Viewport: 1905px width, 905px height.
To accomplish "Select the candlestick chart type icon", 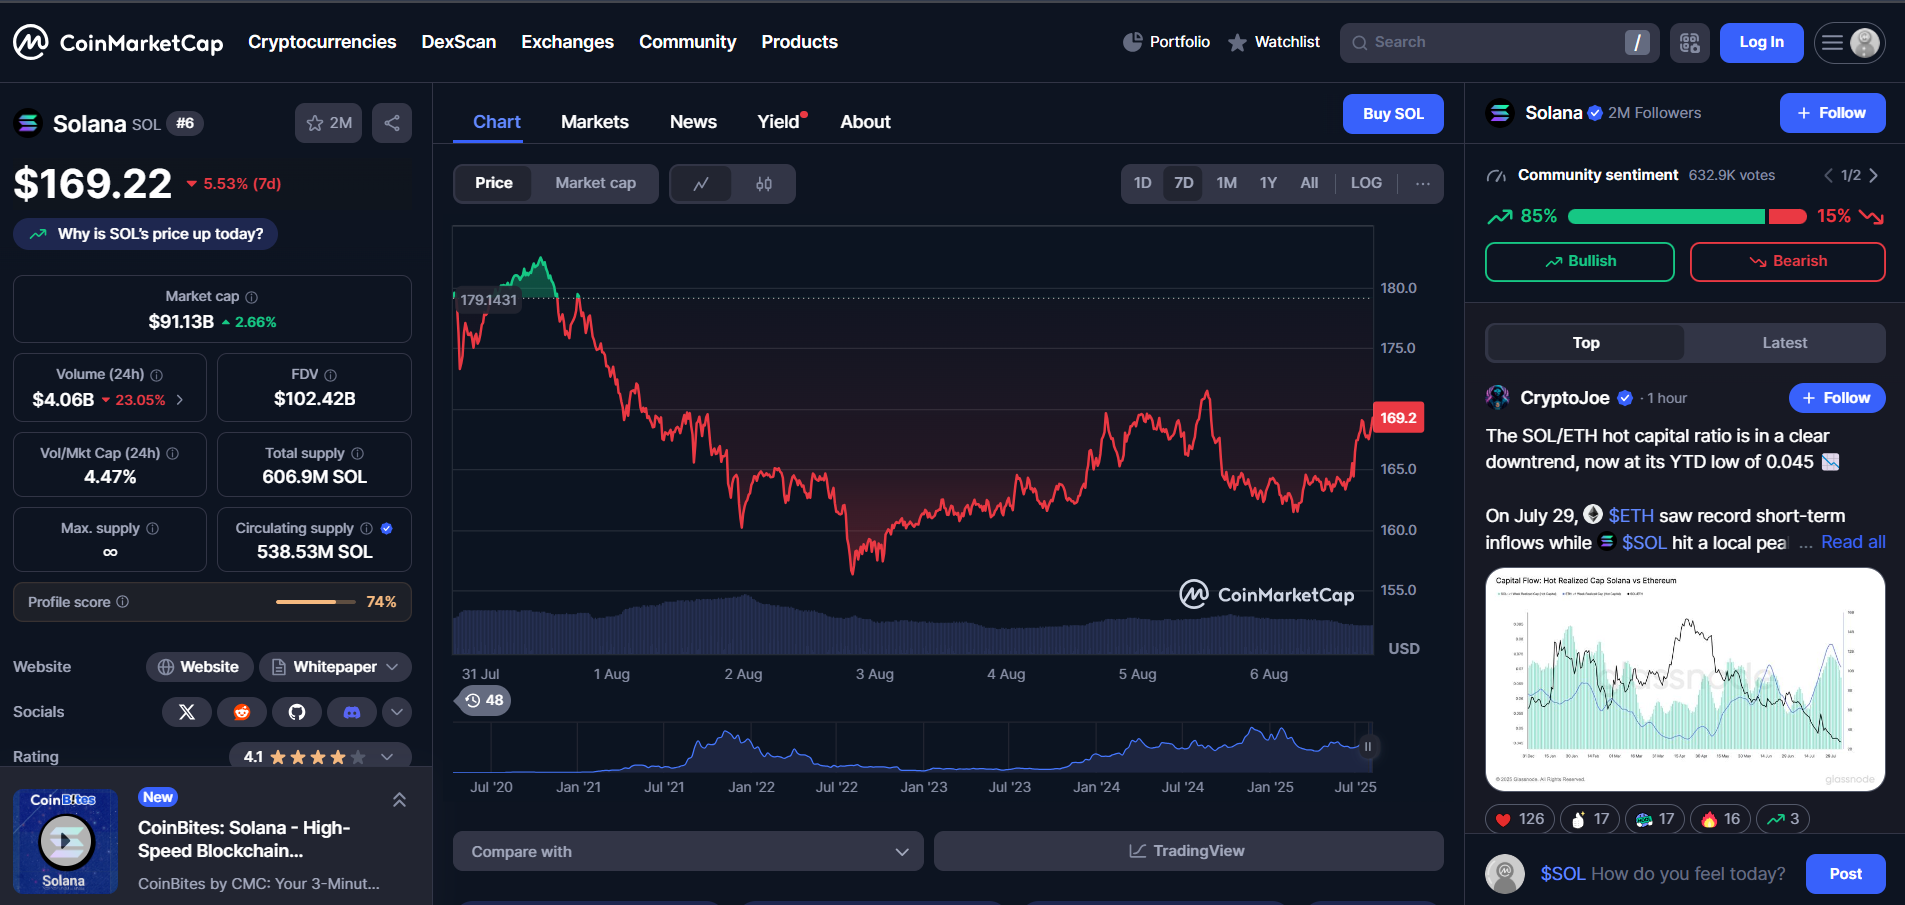I will (x=764, y=184).
